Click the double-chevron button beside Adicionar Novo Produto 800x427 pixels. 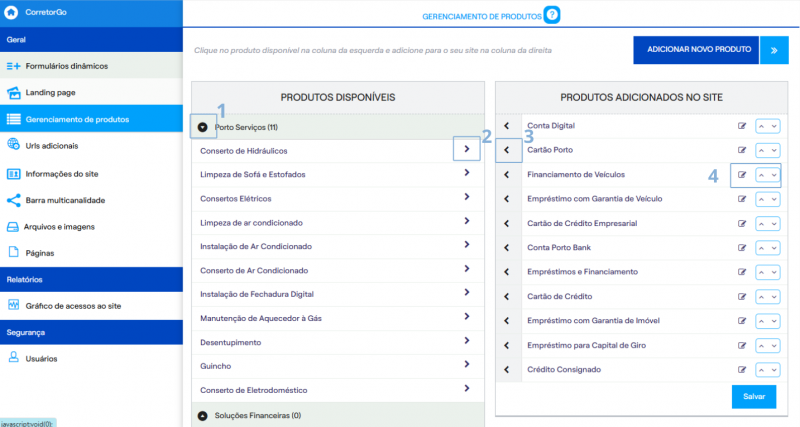click(x=774, y=50)
